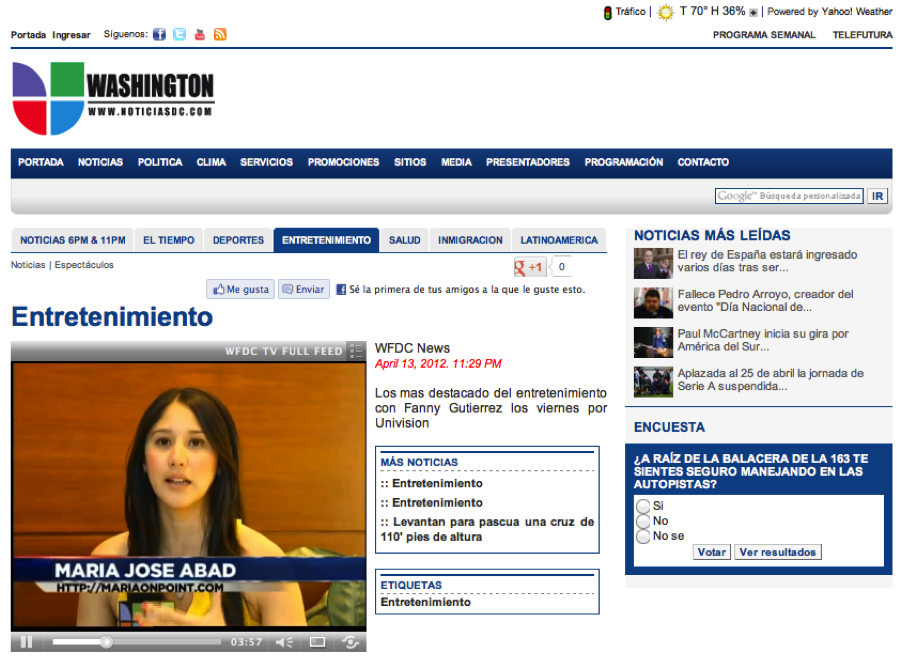The width and height of the screenshot is (902, 659).
Task: Open the RSS feed icon
Action: click(220, 35)
